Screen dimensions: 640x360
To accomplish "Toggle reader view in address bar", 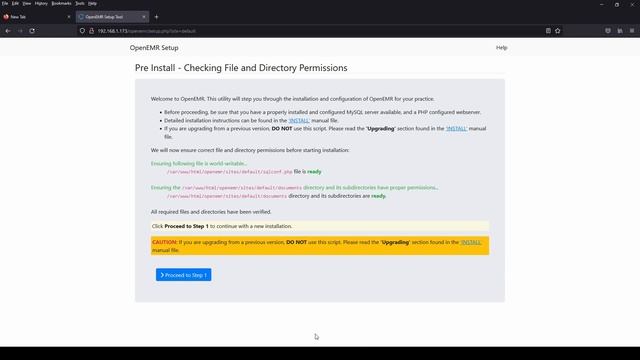I will pyautogui.click(x=548, y=31).
